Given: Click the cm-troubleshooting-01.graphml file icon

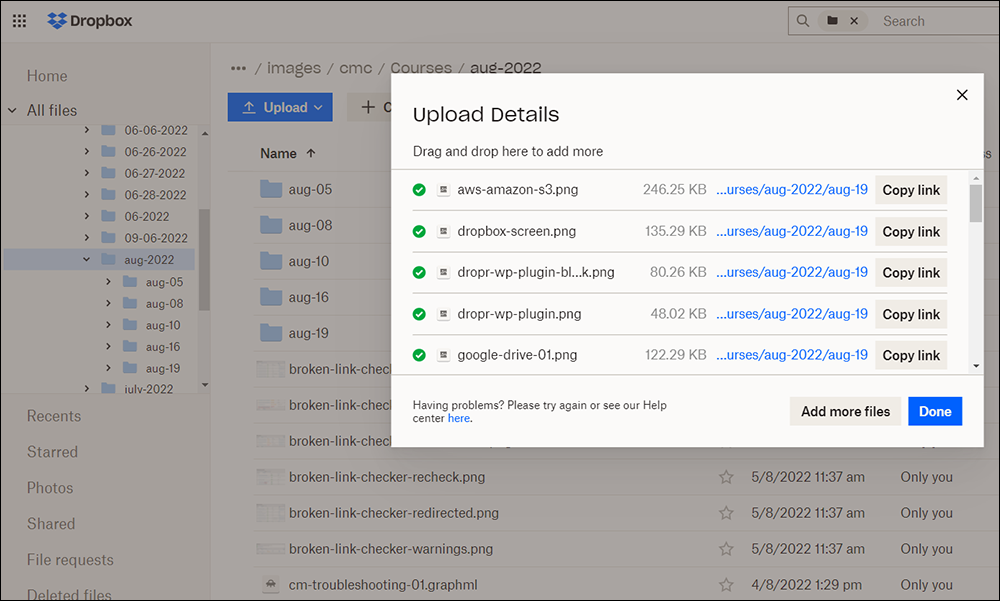Looking at the screenshot, I should (271, 584).
